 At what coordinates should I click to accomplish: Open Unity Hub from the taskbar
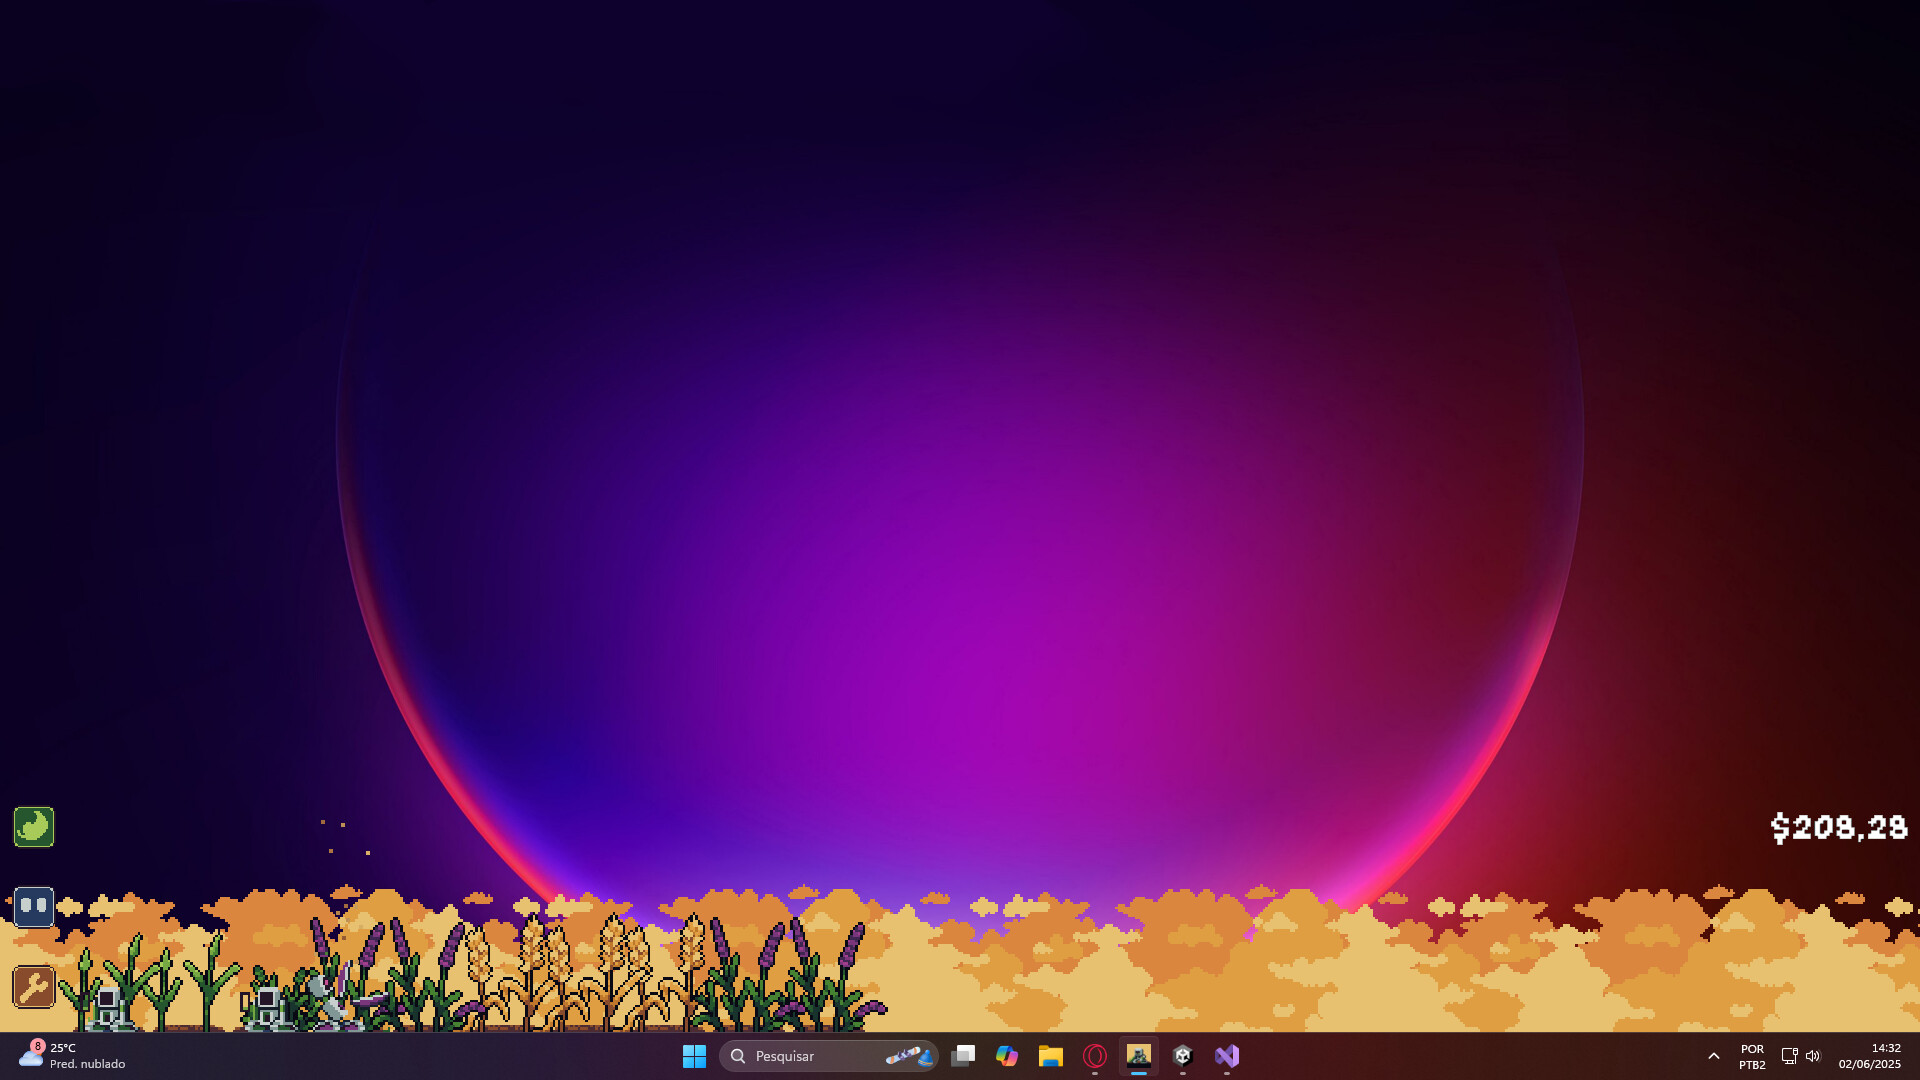pyautogui.click(x=1184, y=1055)
